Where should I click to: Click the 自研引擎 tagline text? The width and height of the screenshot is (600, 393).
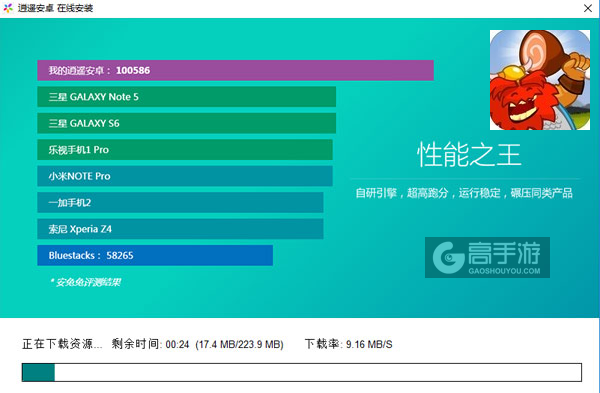tap(464, 193)
